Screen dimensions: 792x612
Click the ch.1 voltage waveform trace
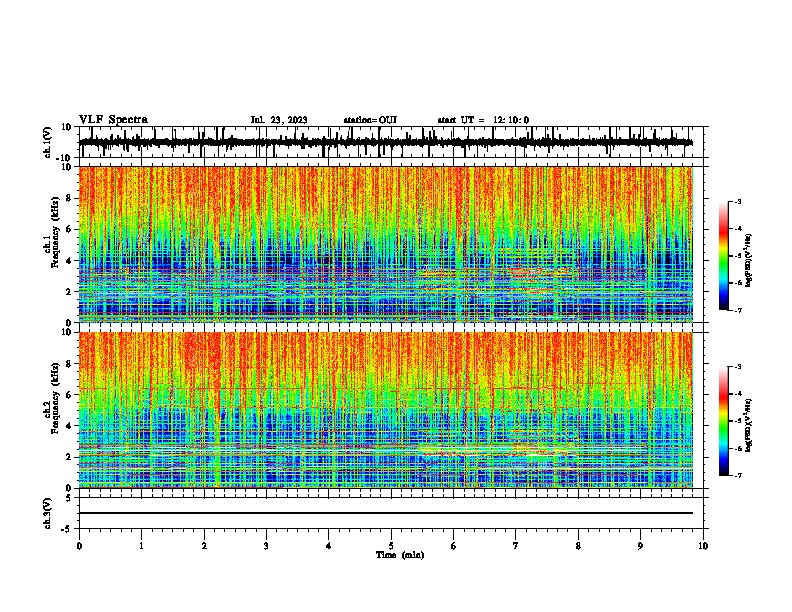[x=385, y=142]
